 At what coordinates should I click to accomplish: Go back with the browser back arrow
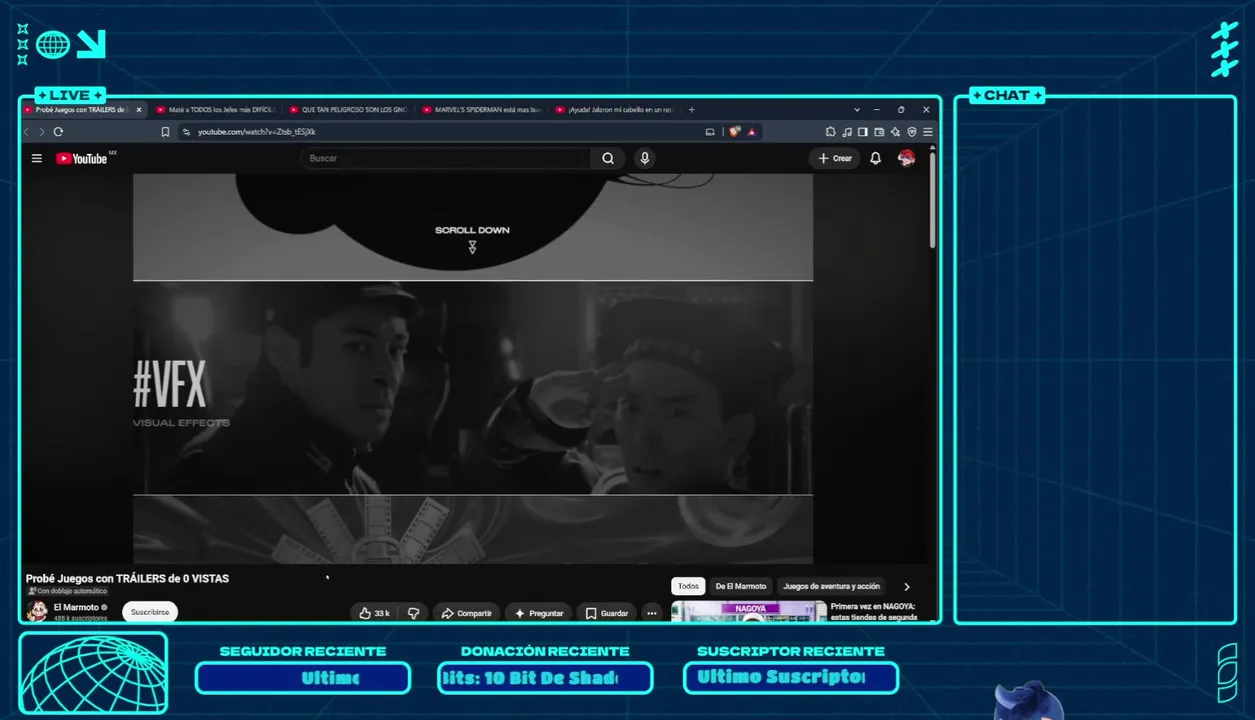pos(27,131)
